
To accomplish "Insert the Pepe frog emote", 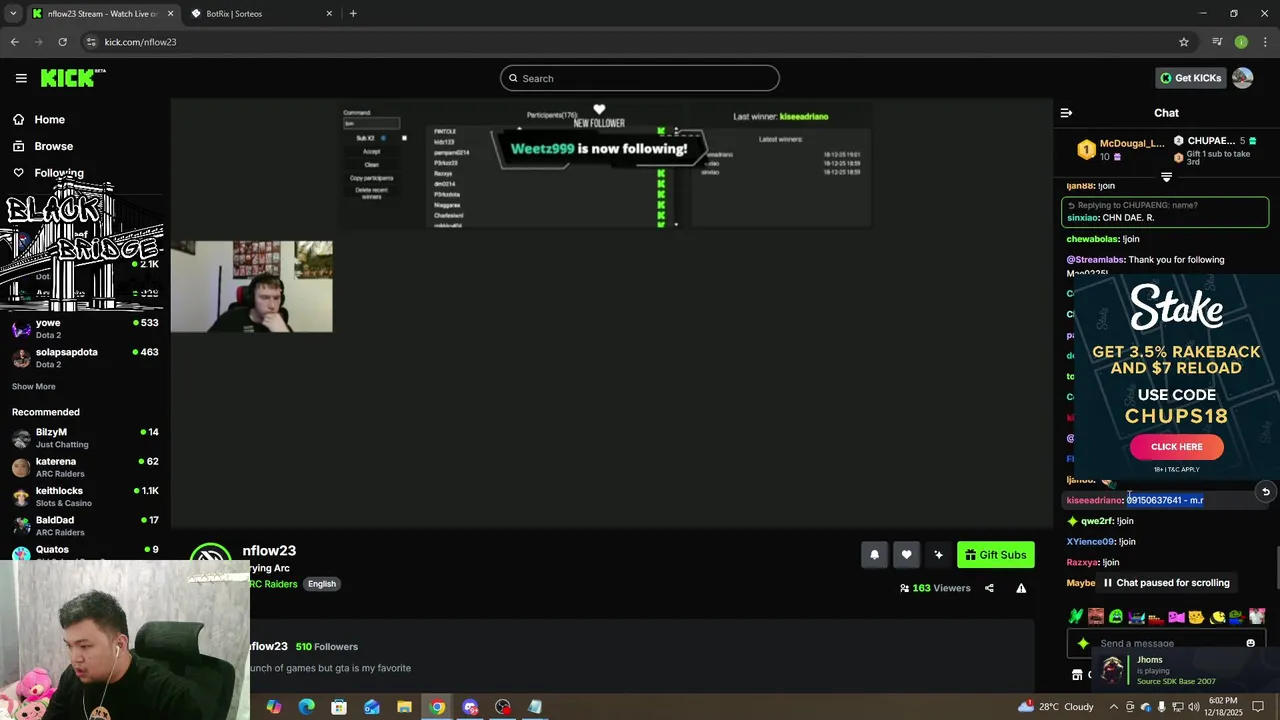I will pos(1236,616).
